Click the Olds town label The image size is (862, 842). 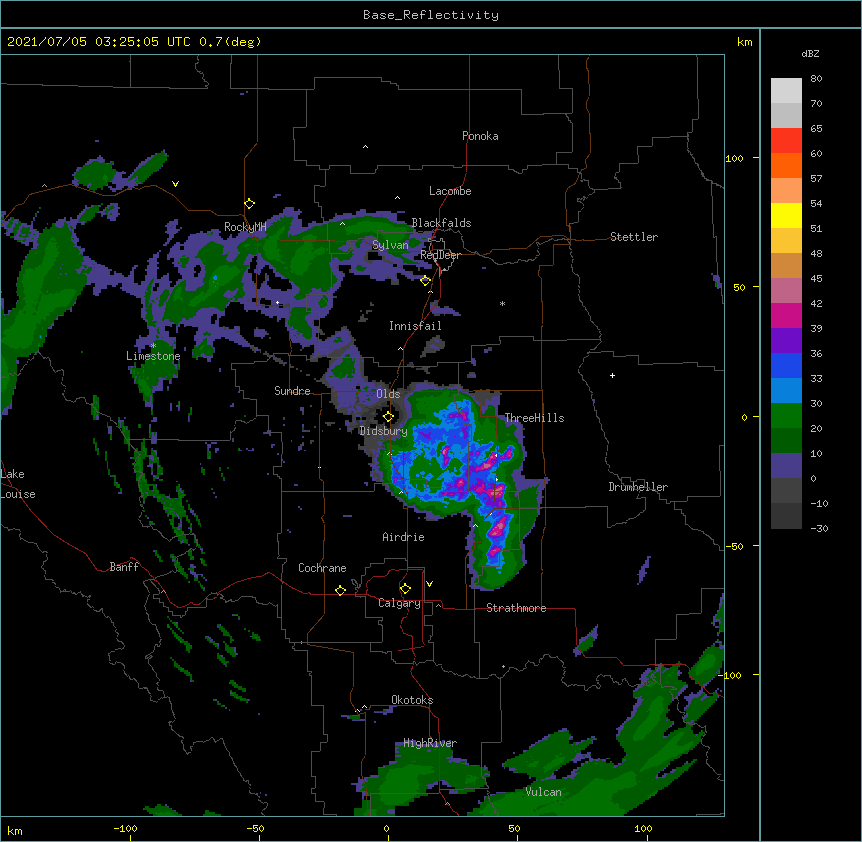click(388, 394)
